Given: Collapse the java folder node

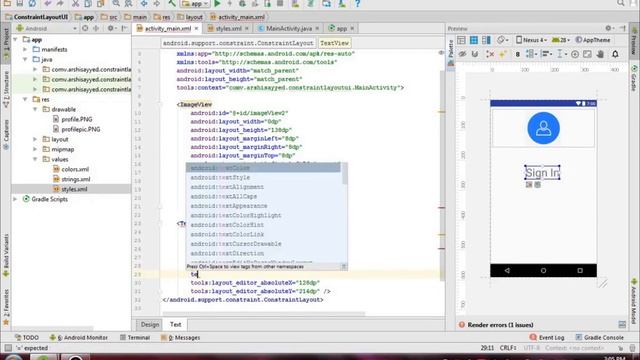Looking at the screenshot, I should (25, 60).
